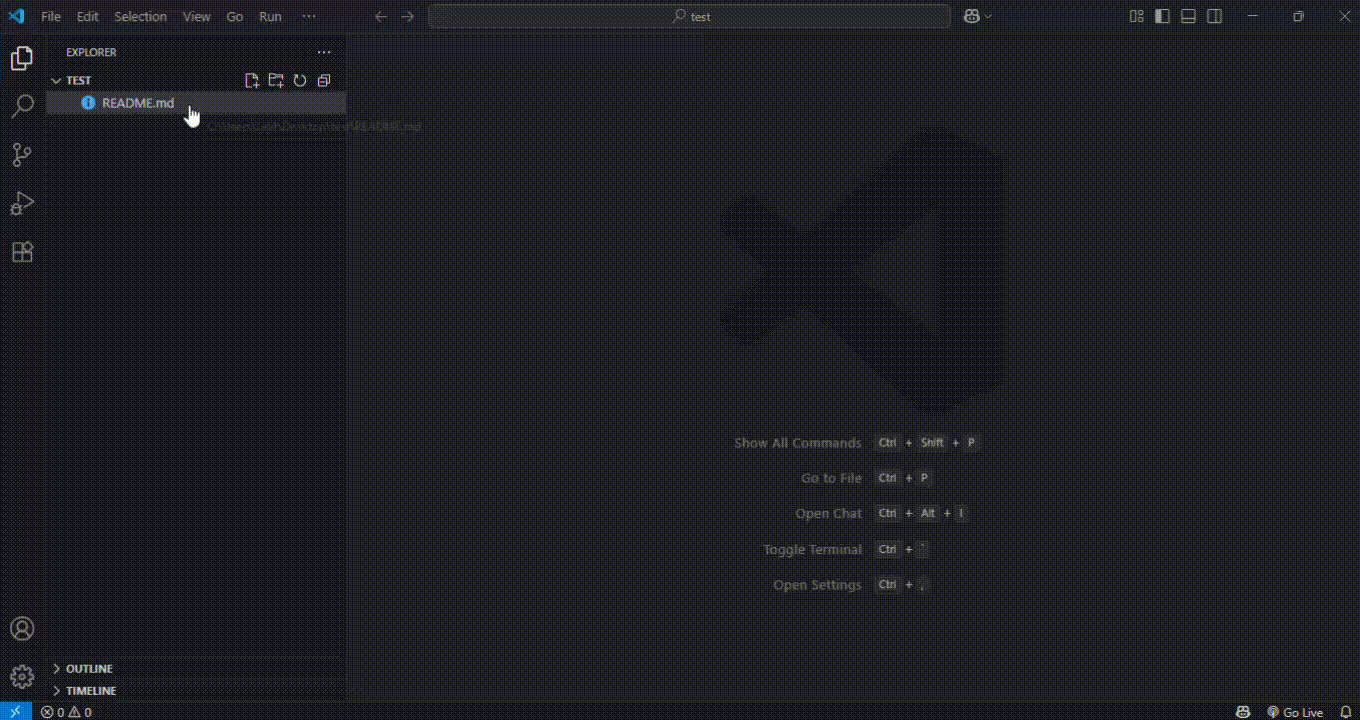
Task: Open README.md from the Explorer
Action: click(x=196, y=103)
